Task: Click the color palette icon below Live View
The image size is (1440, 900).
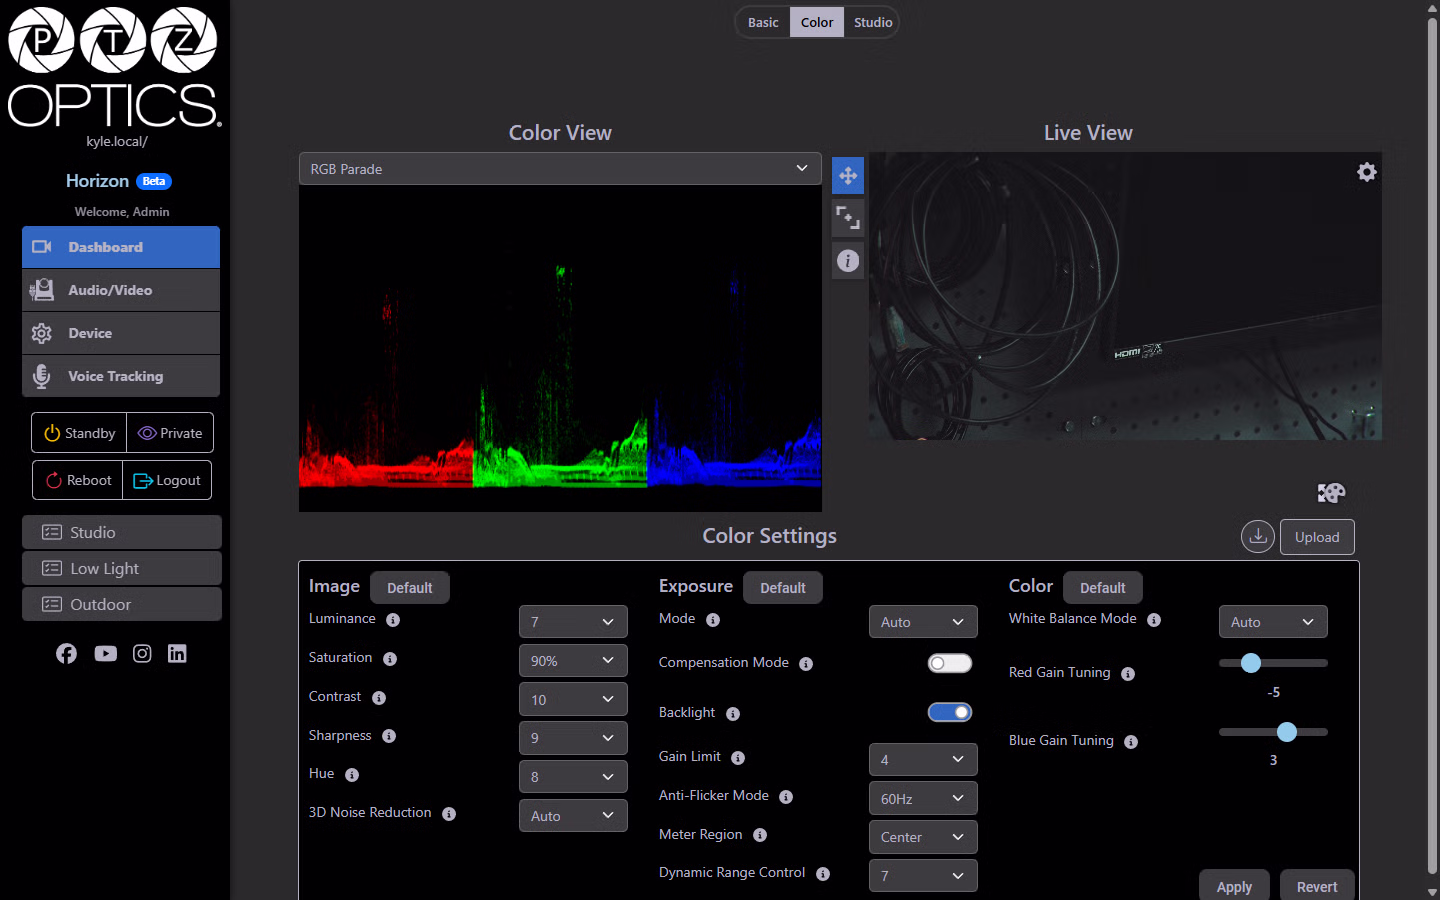Action: pyautogui.click(x=1331, y=492)
